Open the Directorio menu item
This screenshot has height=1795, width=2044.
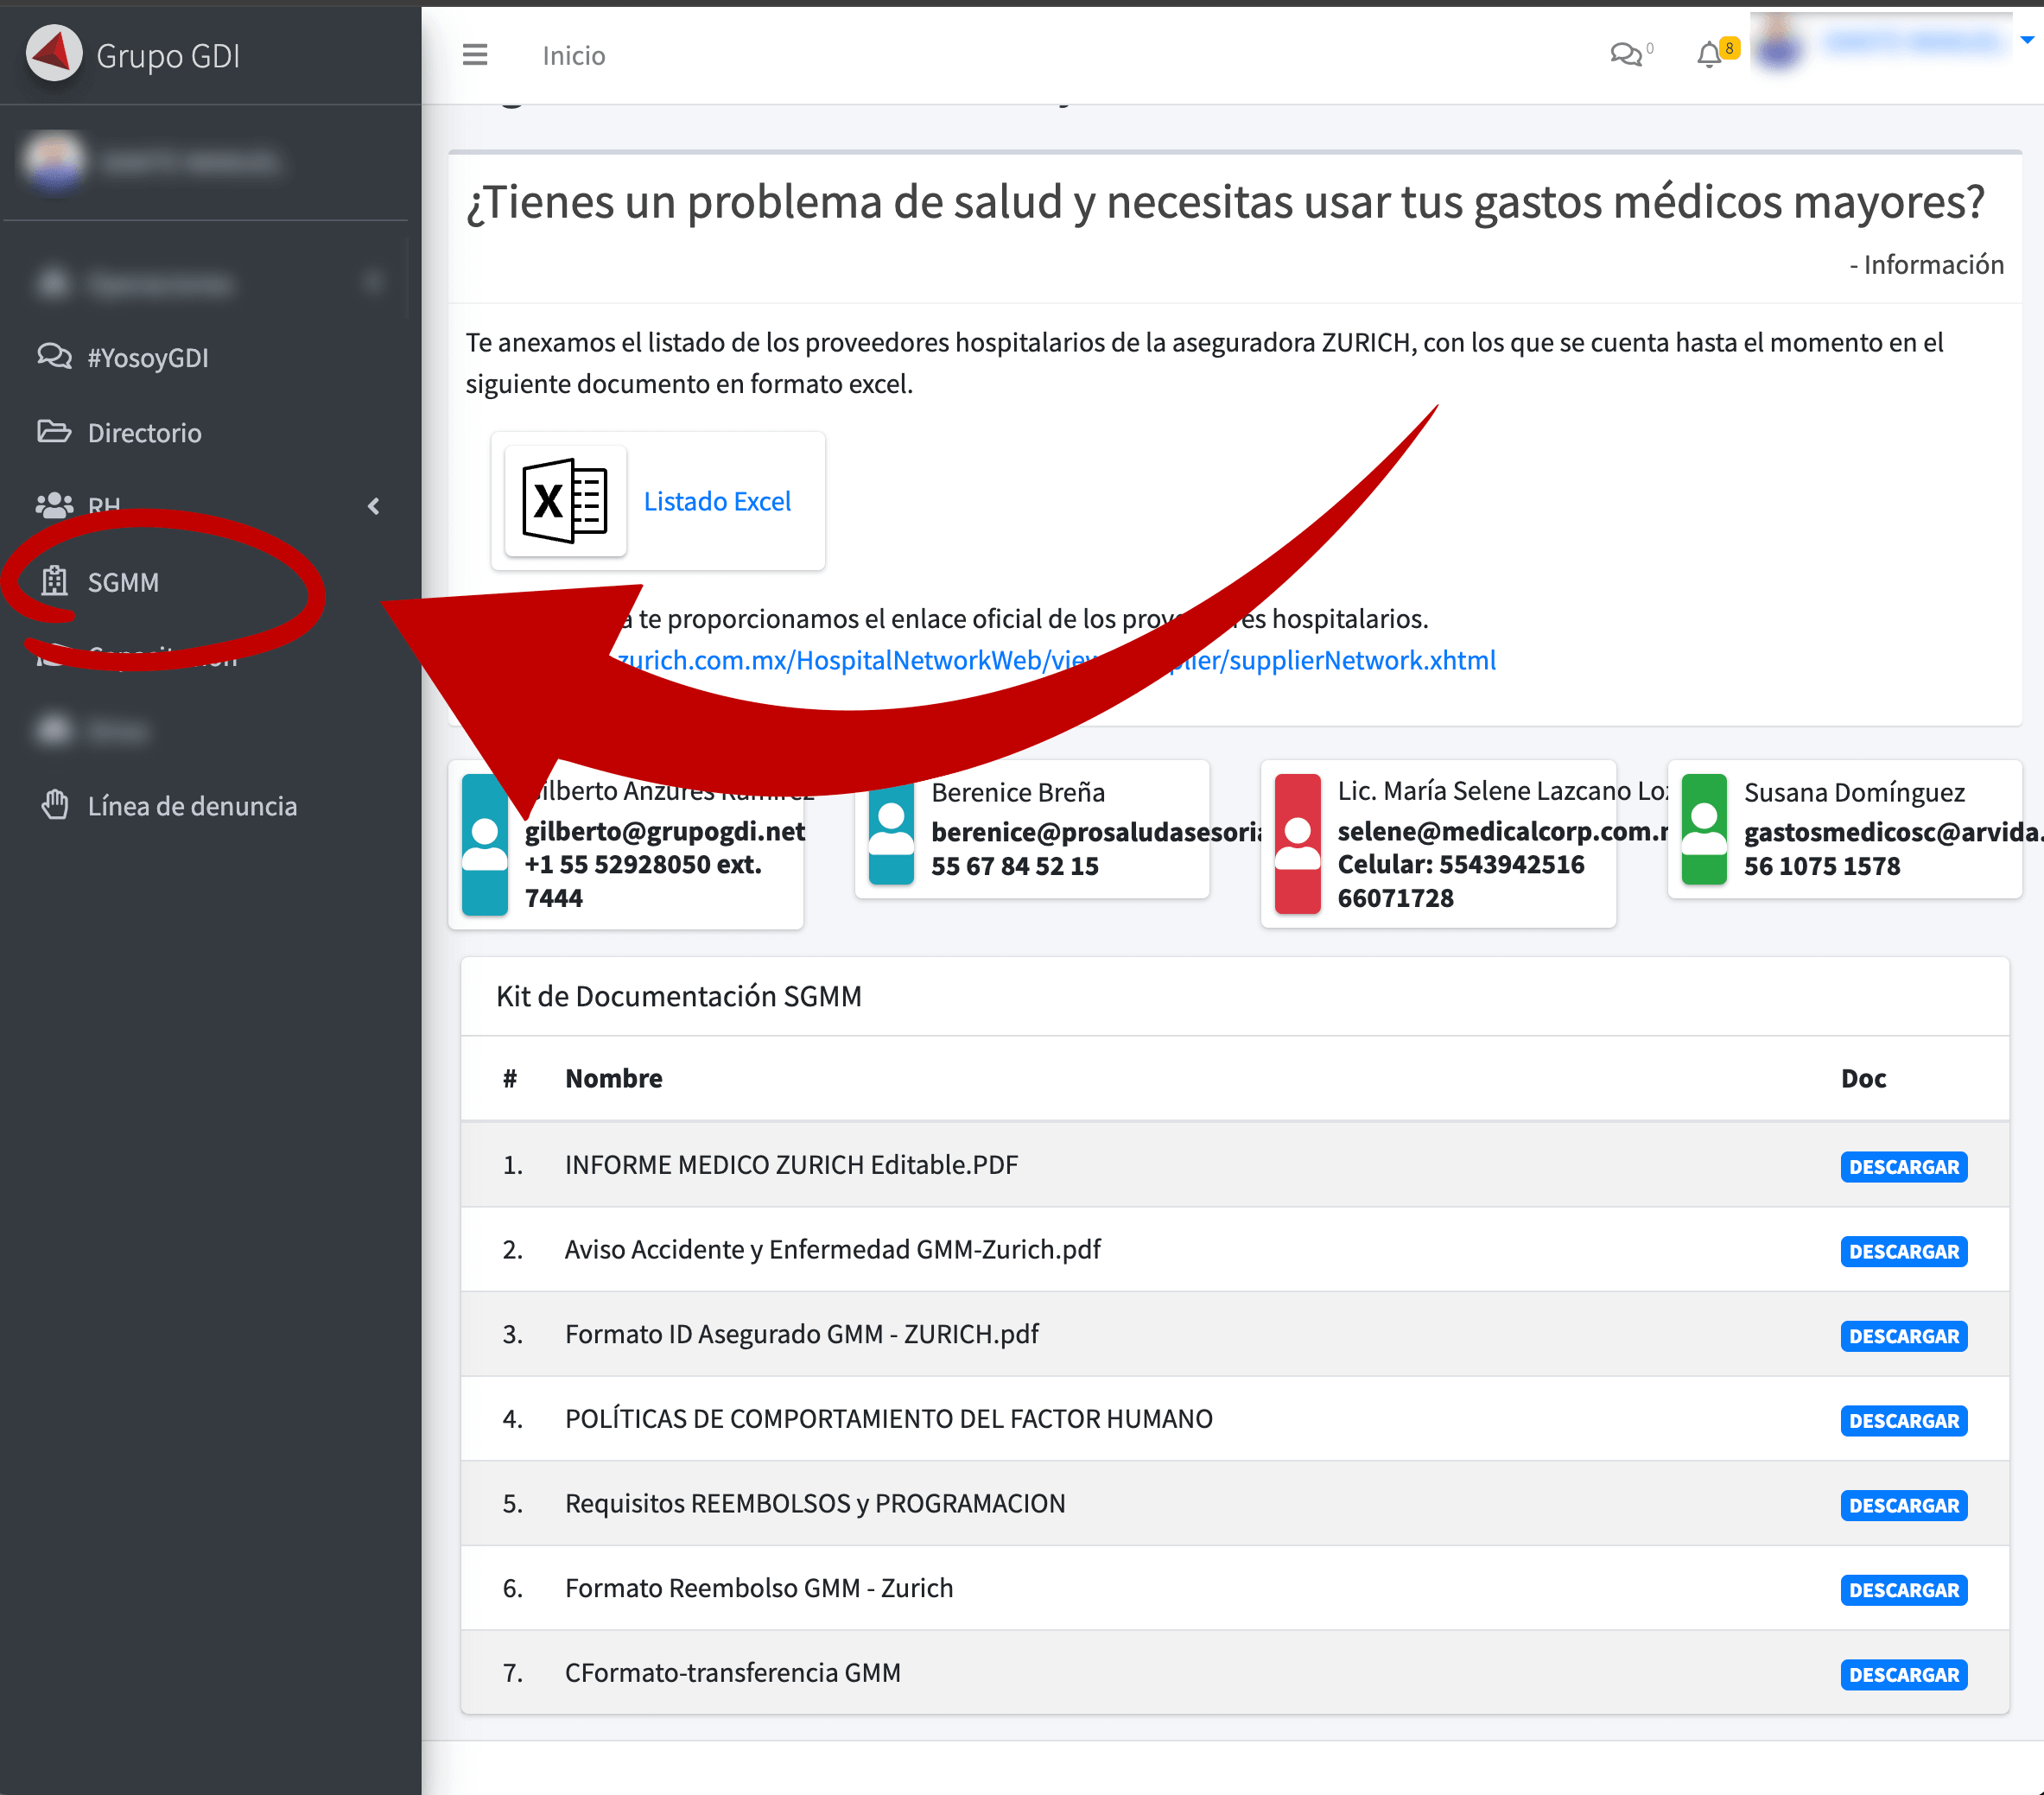pyautogui.click(x=144, y=432)
